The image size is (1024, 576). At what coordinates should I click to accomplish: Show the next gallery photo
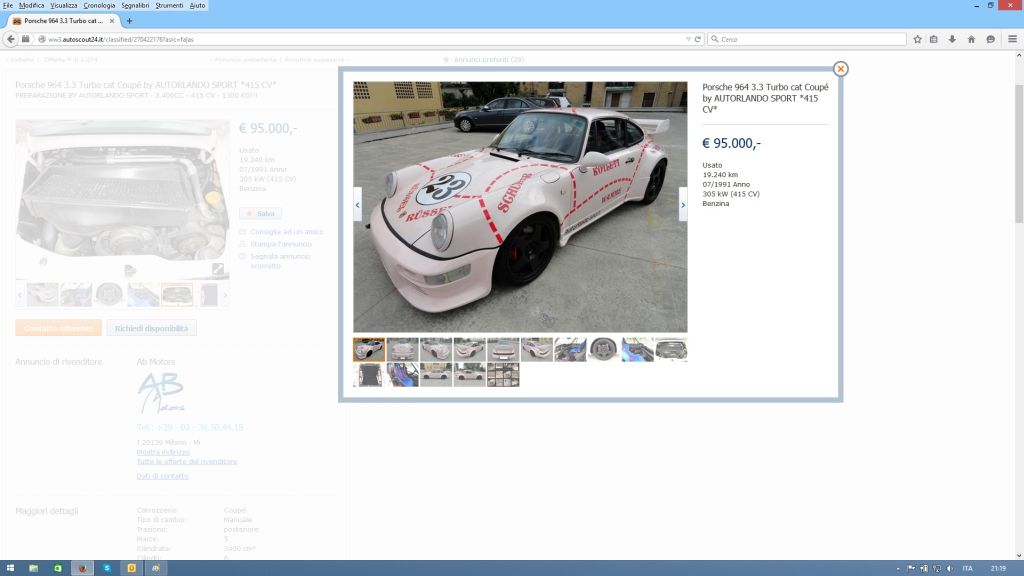(x=683, y=204)
